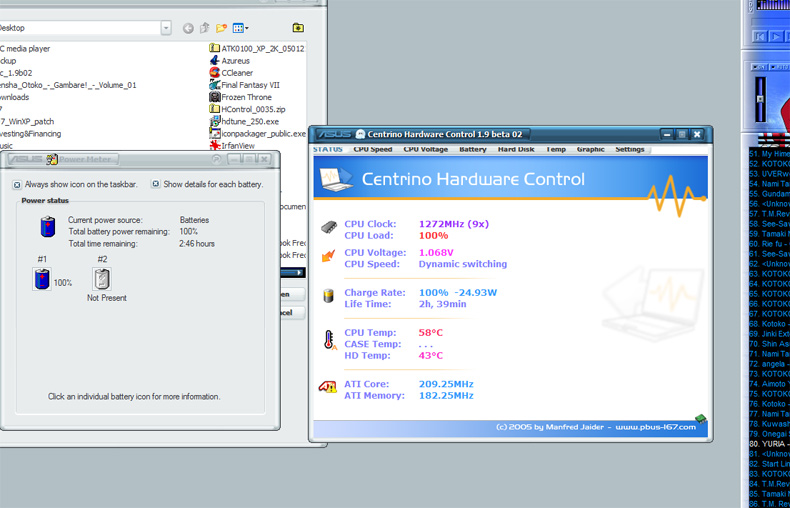
Task: Switch to the Hard Disk tab
Action: pos(516,149)
